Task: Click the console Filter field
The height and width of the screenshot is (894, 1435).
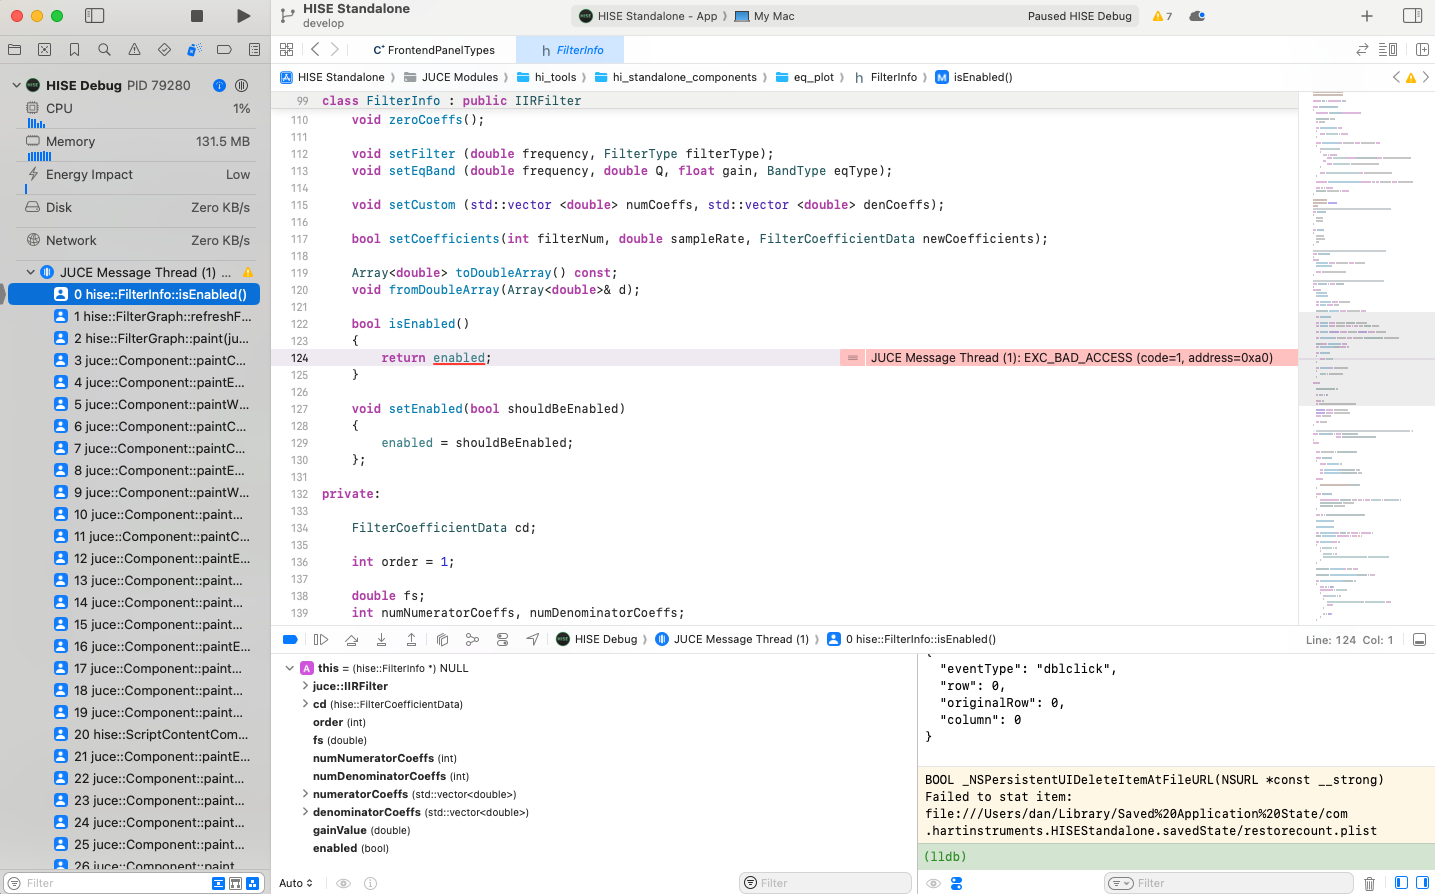Action: pos(1229,883)
